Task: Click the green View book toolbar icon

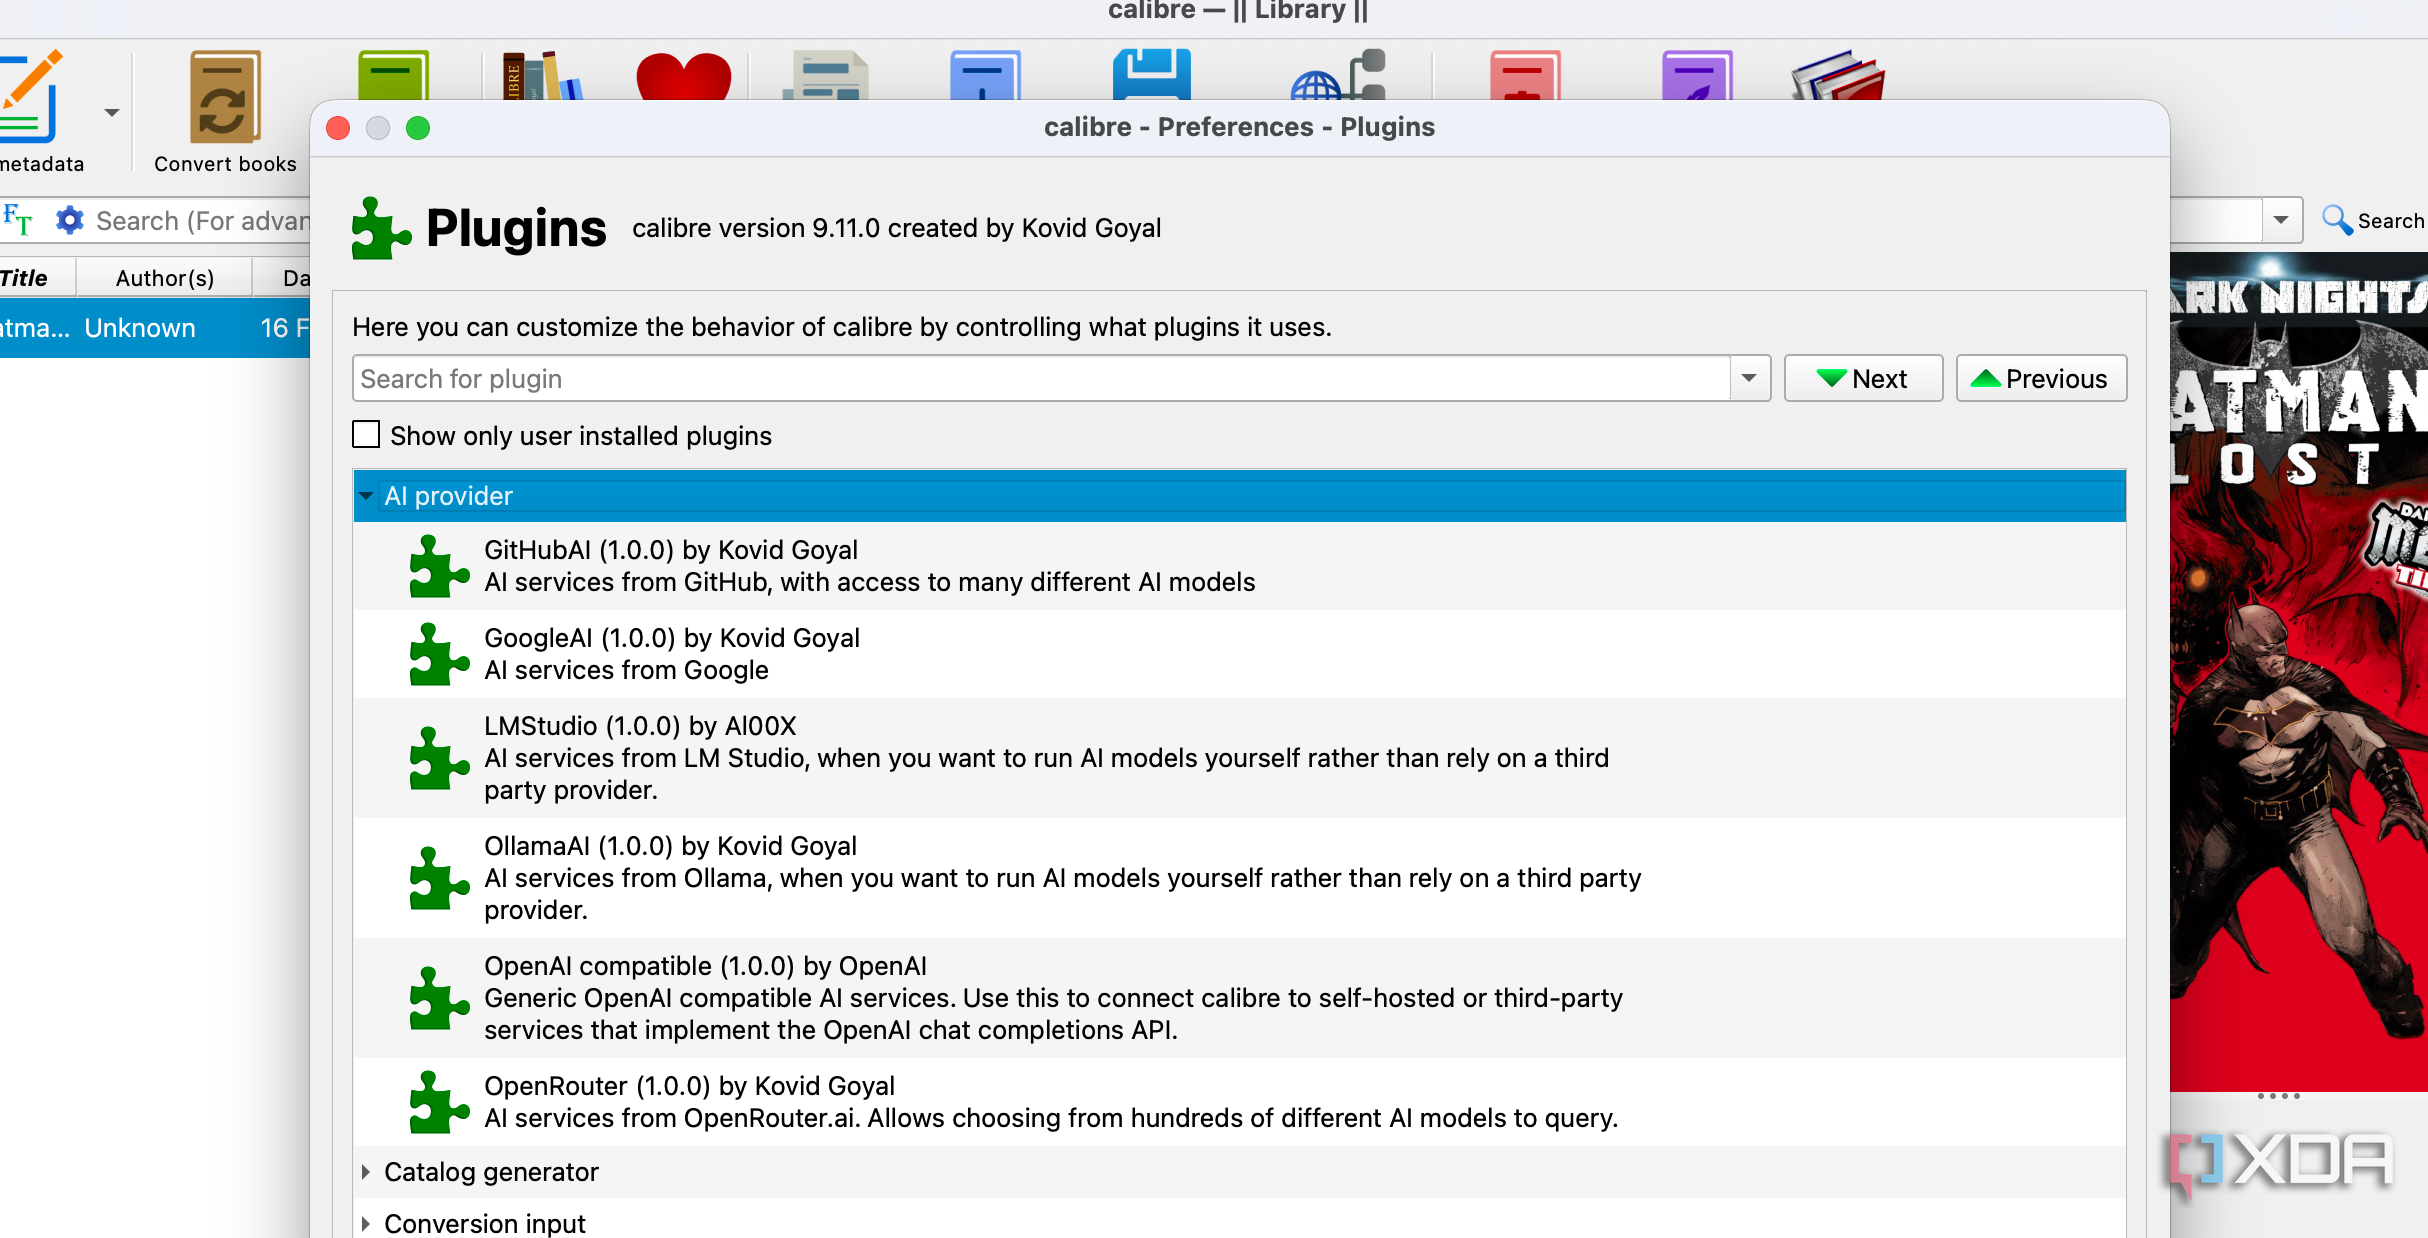Action: coord(394,75)
